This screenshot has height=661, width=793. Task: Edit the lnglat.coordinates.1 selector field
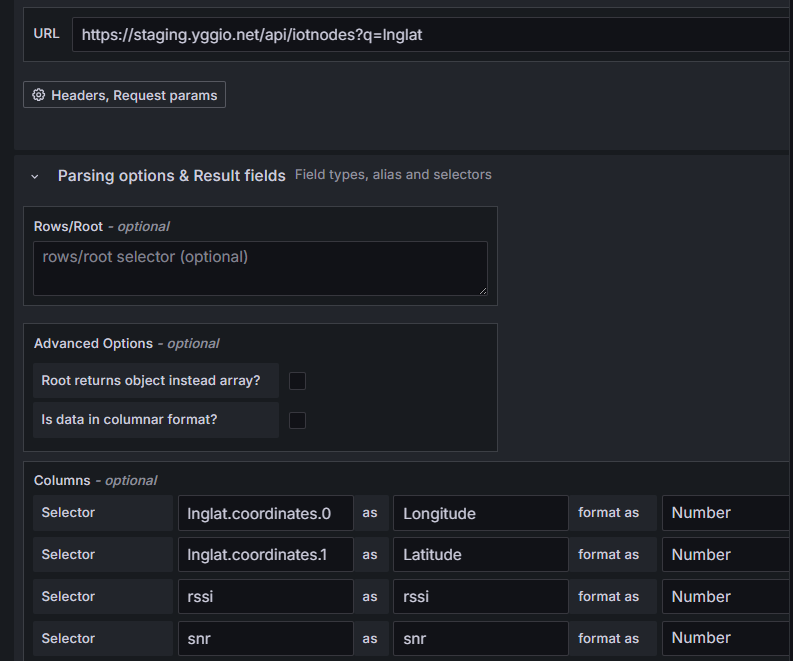(265, 555)
